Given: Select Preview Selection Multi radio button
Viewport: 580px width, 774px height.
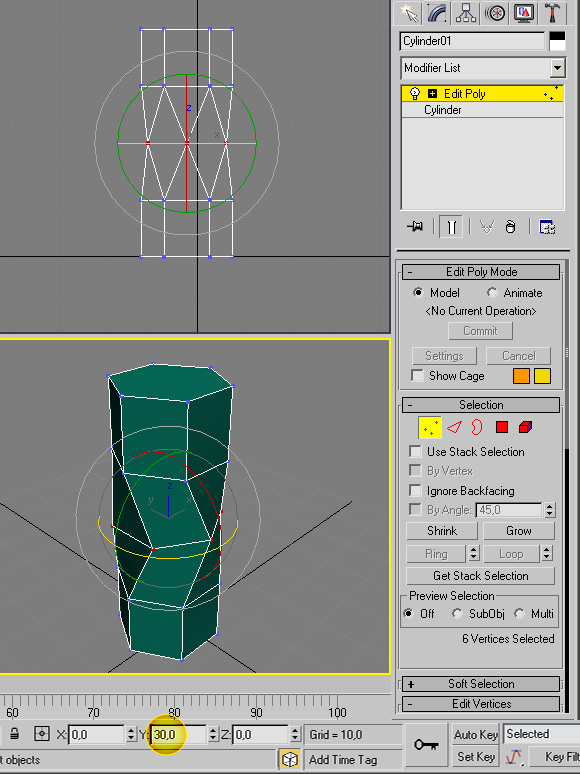Looking at the screenshot, I should tap(519, 614).
